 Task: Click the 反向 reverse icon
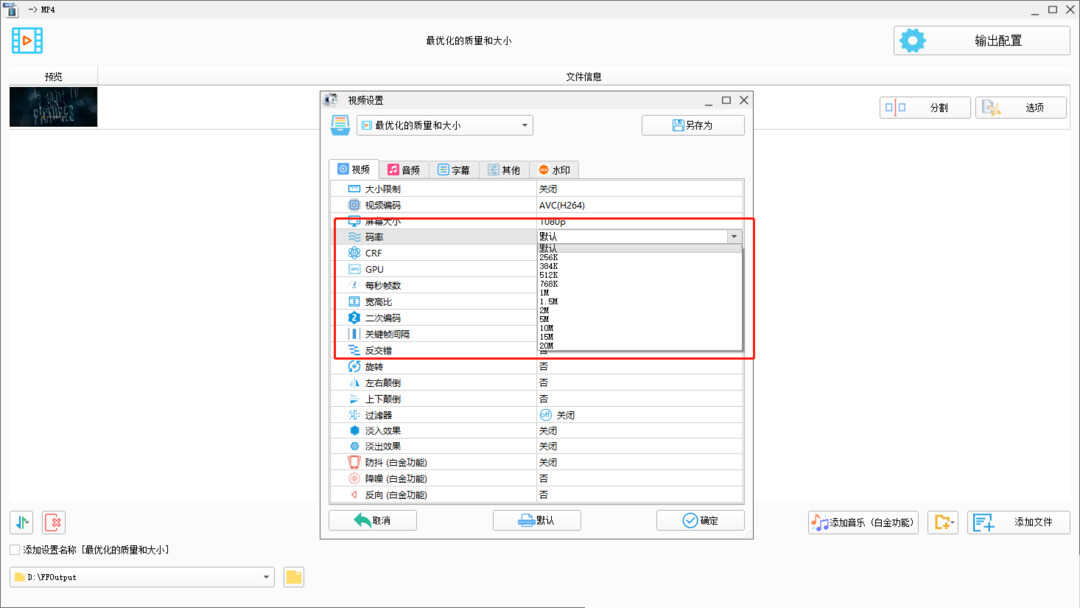[x=354, y=494]
